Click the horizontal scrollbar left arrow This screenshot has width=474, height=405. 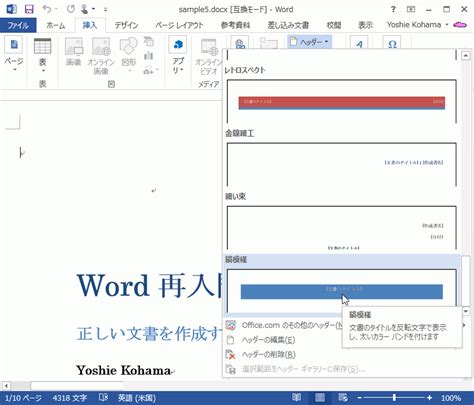click(x=6, y=386)
